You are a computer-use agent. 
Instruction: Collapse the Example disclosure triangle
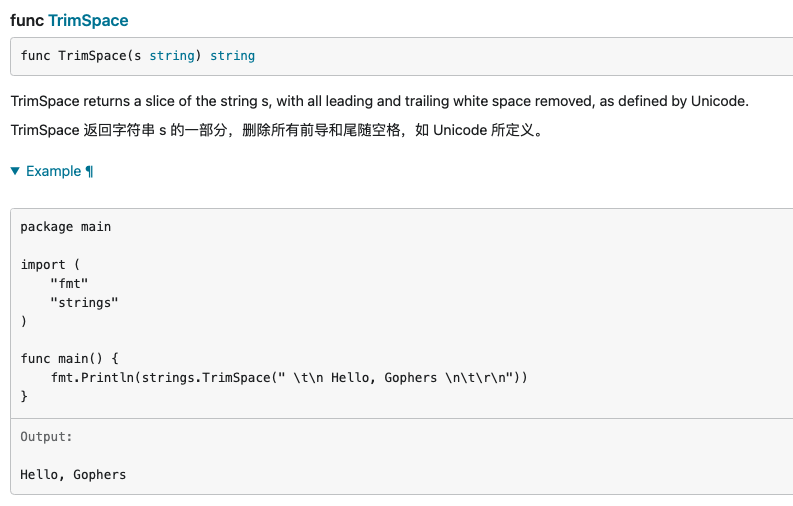(15, 171)
